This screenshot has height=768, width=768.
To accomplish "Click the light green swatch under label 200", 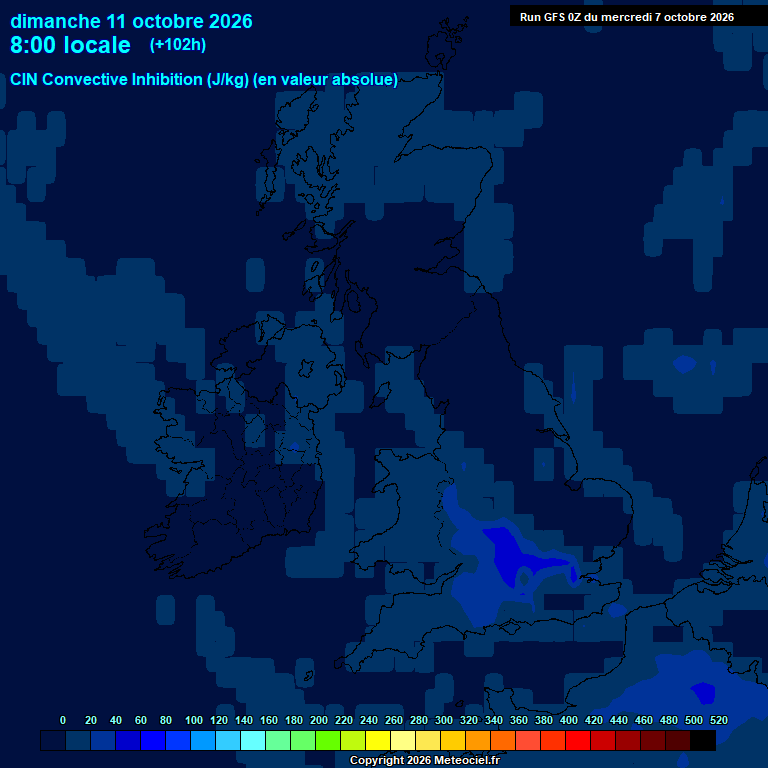I will pos(303,740).
